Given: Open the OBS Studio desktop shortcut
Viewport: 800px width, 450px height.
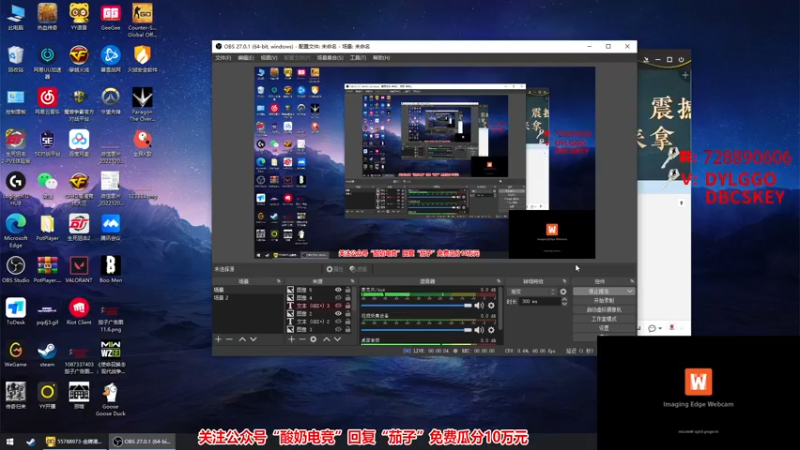Looking at the screenshot, I should [15, 269].
